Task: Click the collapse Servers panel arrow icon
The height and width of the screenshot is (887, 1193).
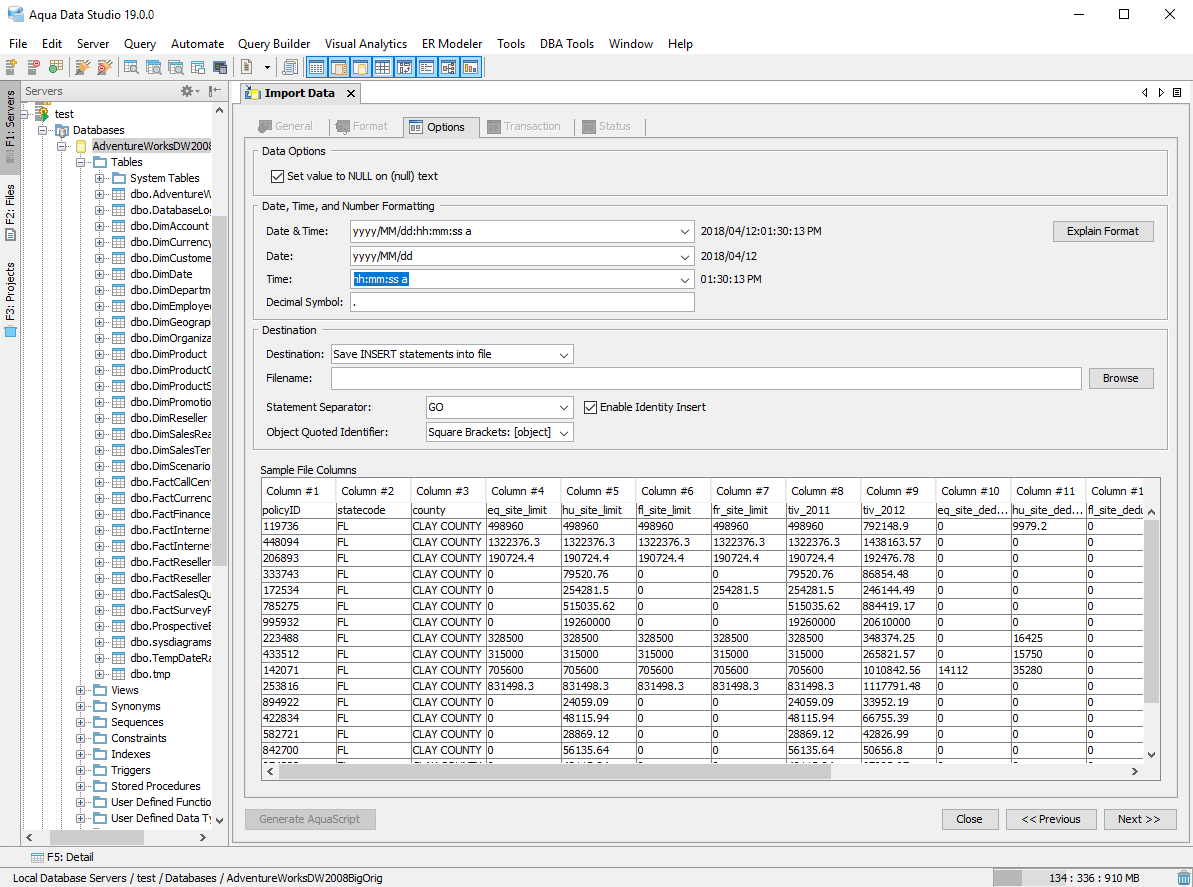Action: click(x=215, y=91)
